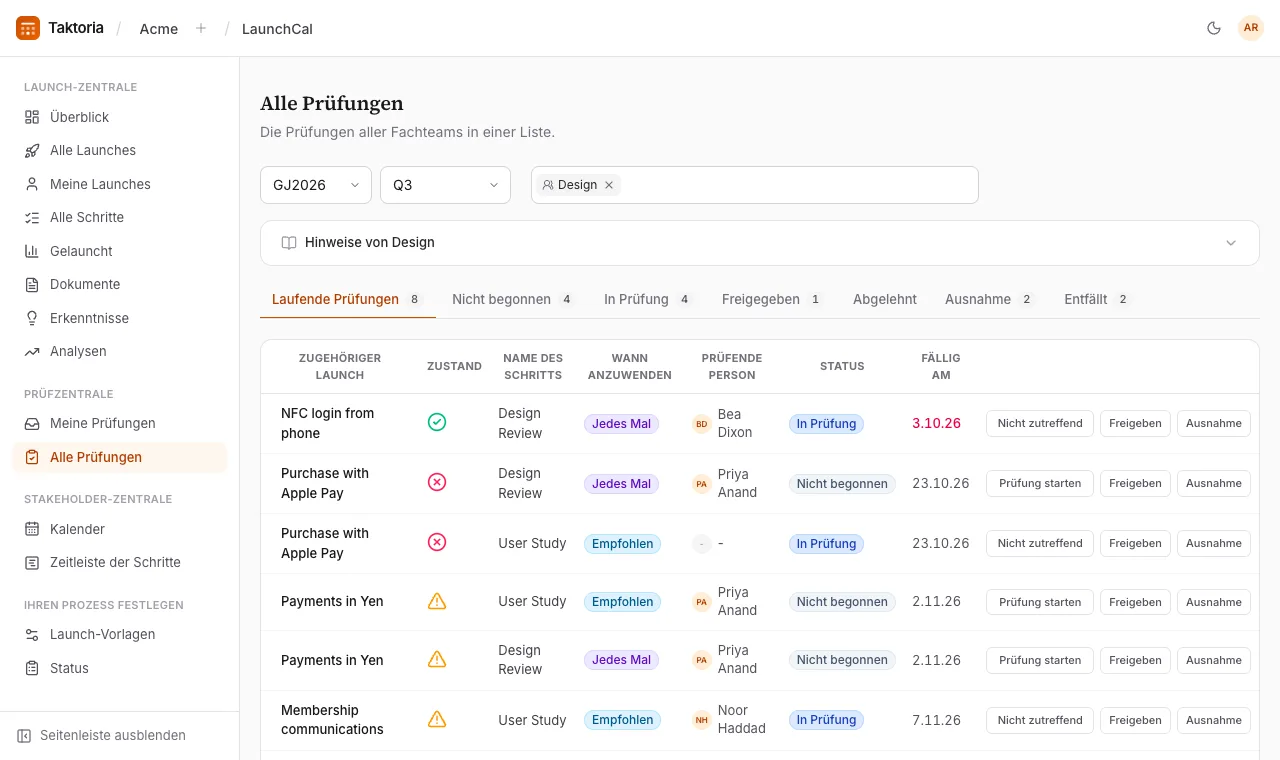Viewport: 1280px width, 760px height.
Task: Click Ausnahme in Membership communications row
Action: pyautogui.click(x=1214, y=720)
